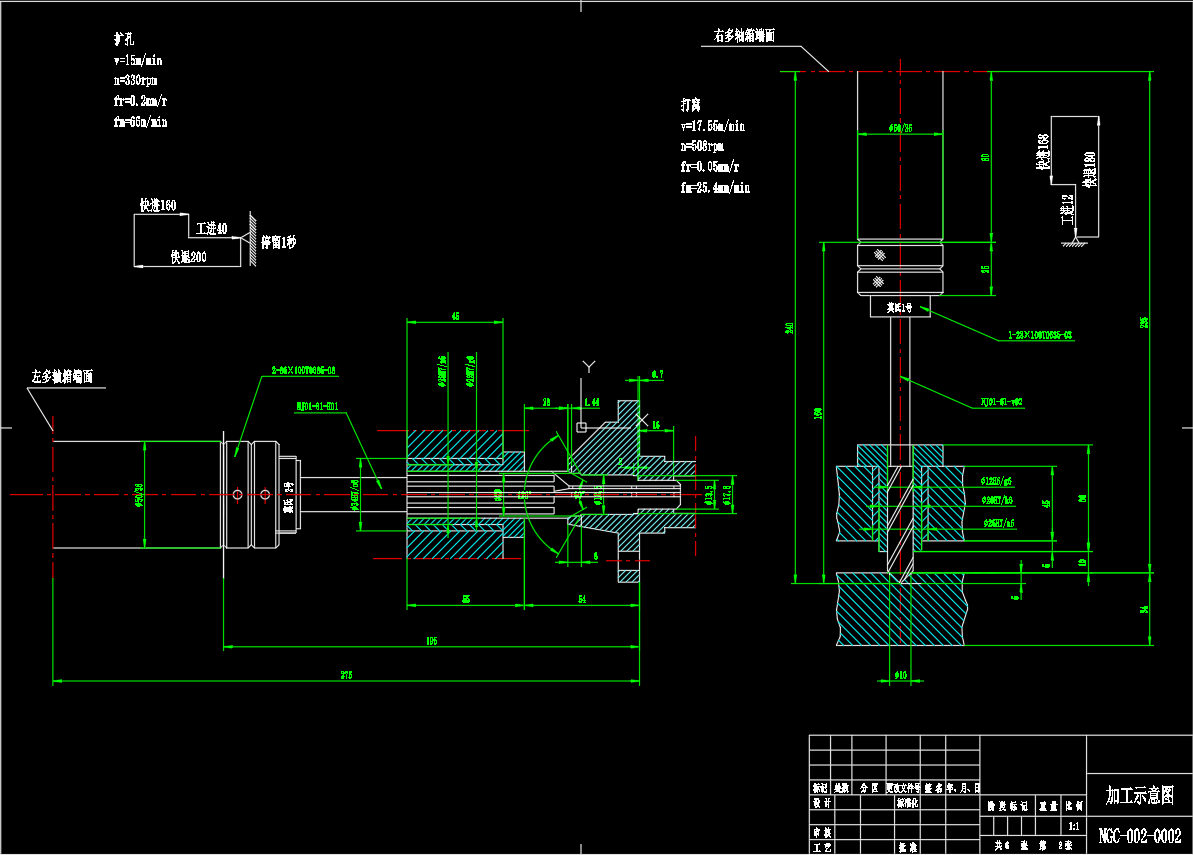Click the φ15 diameter dimension at bottom
The width and height of the screenshot is (1193, 855).
click(x=900, y=677)
